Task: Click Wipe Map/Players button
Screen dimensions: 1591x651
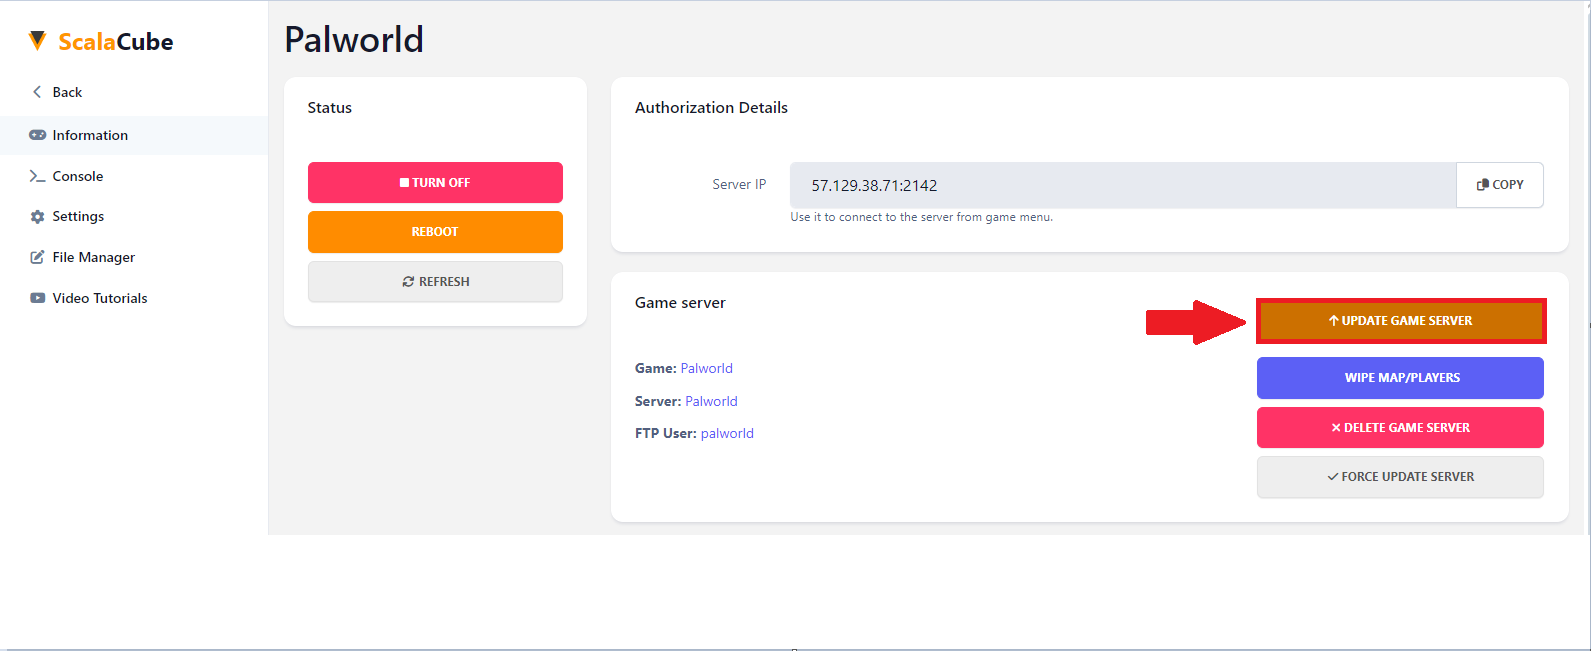Action: point(1400,378)
